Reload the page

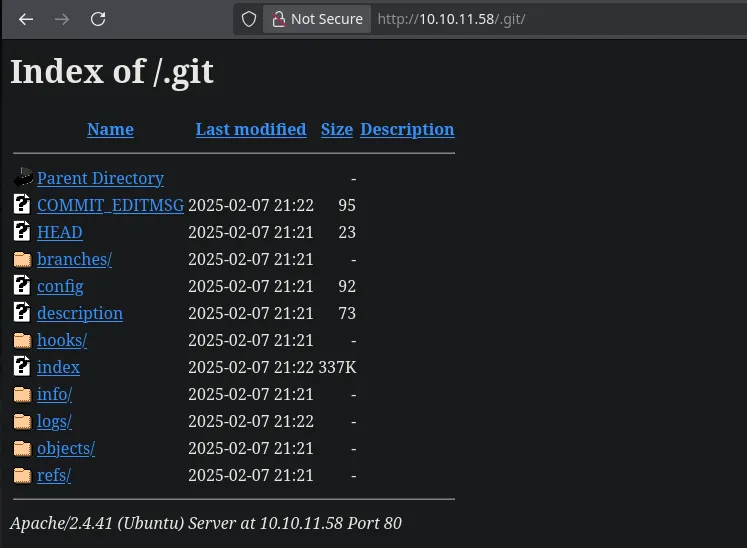pyautogui.click(x=98, y=19)
